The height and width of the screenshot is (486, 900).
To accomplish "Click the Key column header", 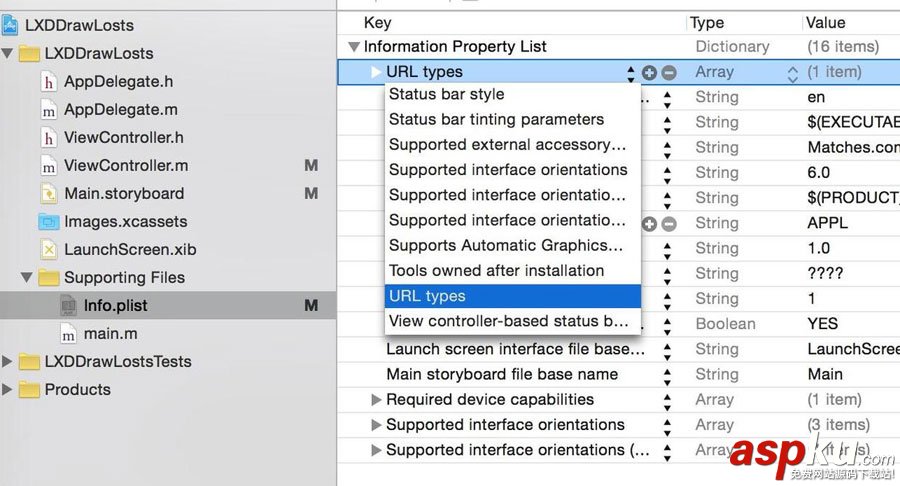I will [x=378, y=22].
